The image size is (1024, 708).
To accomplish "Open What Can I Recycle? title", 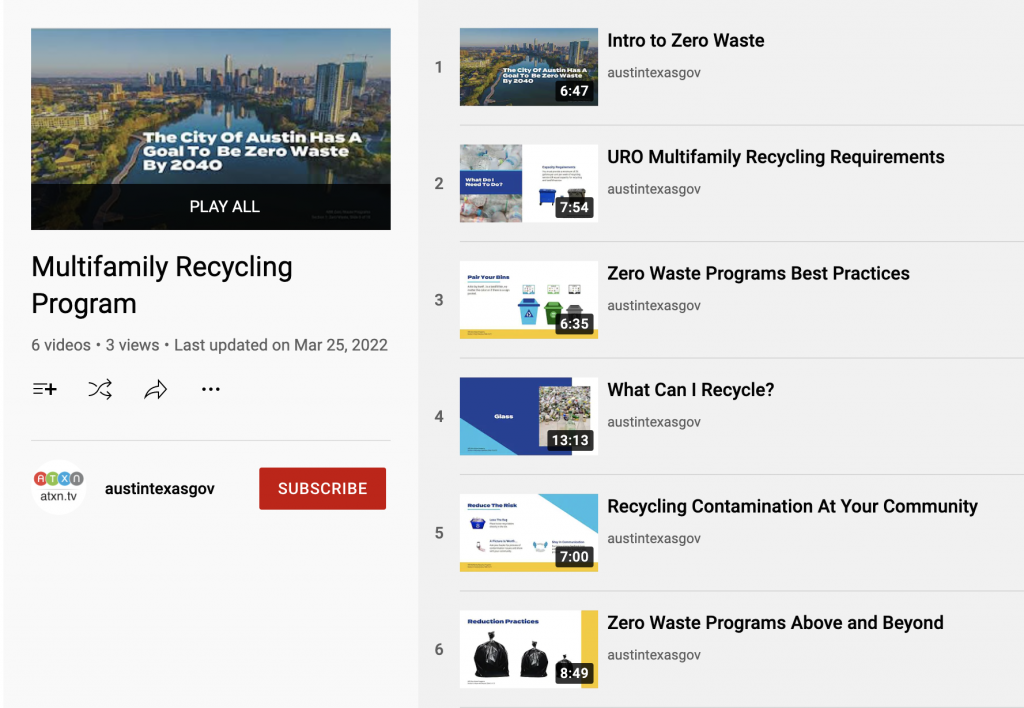I will pyautogui.click(x=690, y=390).
